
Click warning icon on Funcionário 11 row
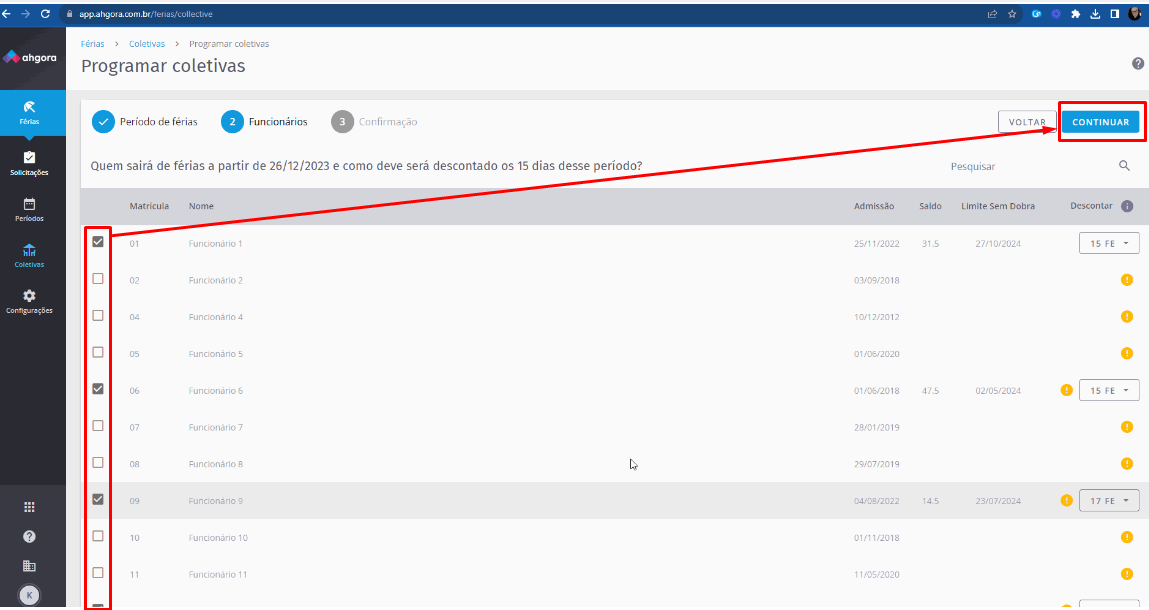point(1127,573)
